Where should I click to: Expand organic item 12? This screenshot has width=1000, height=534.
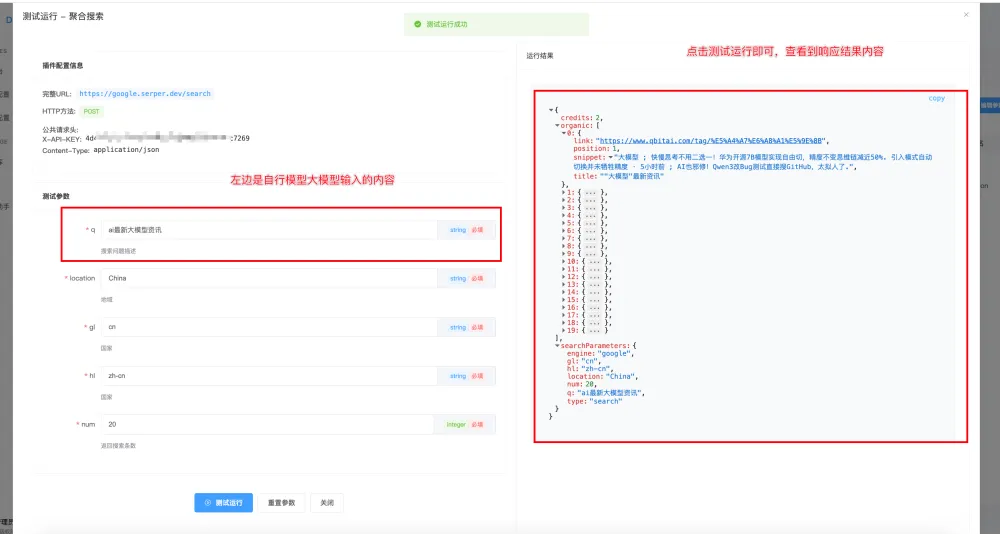coord(564,277)
